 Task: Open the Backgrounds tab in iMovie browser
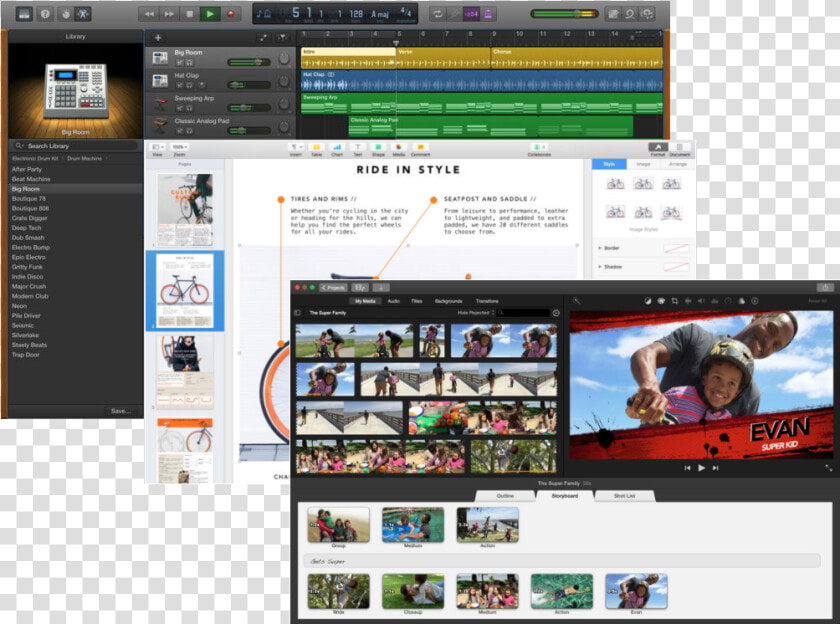pos(448,301)
